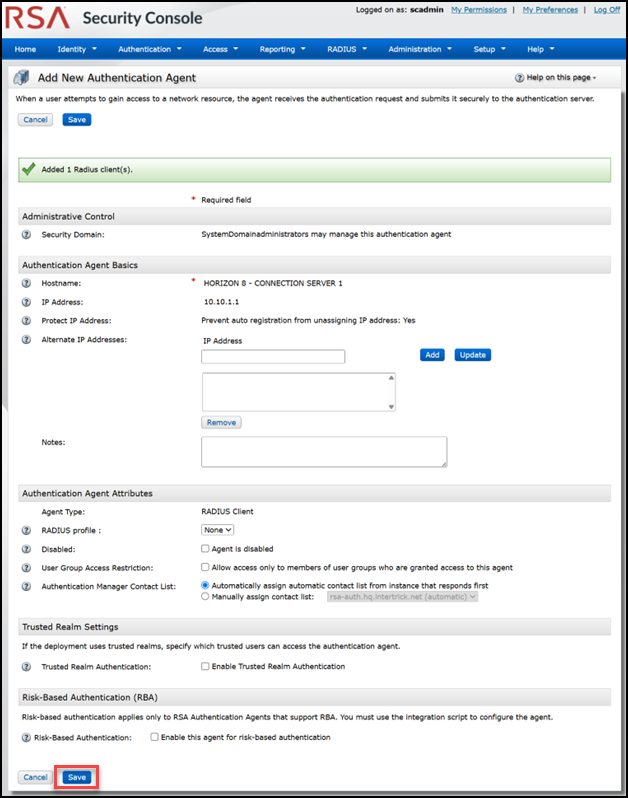Click help icon for Trusted Realm Authentication
This screenshot has height=798, width=628.
(x=26, y=666)
